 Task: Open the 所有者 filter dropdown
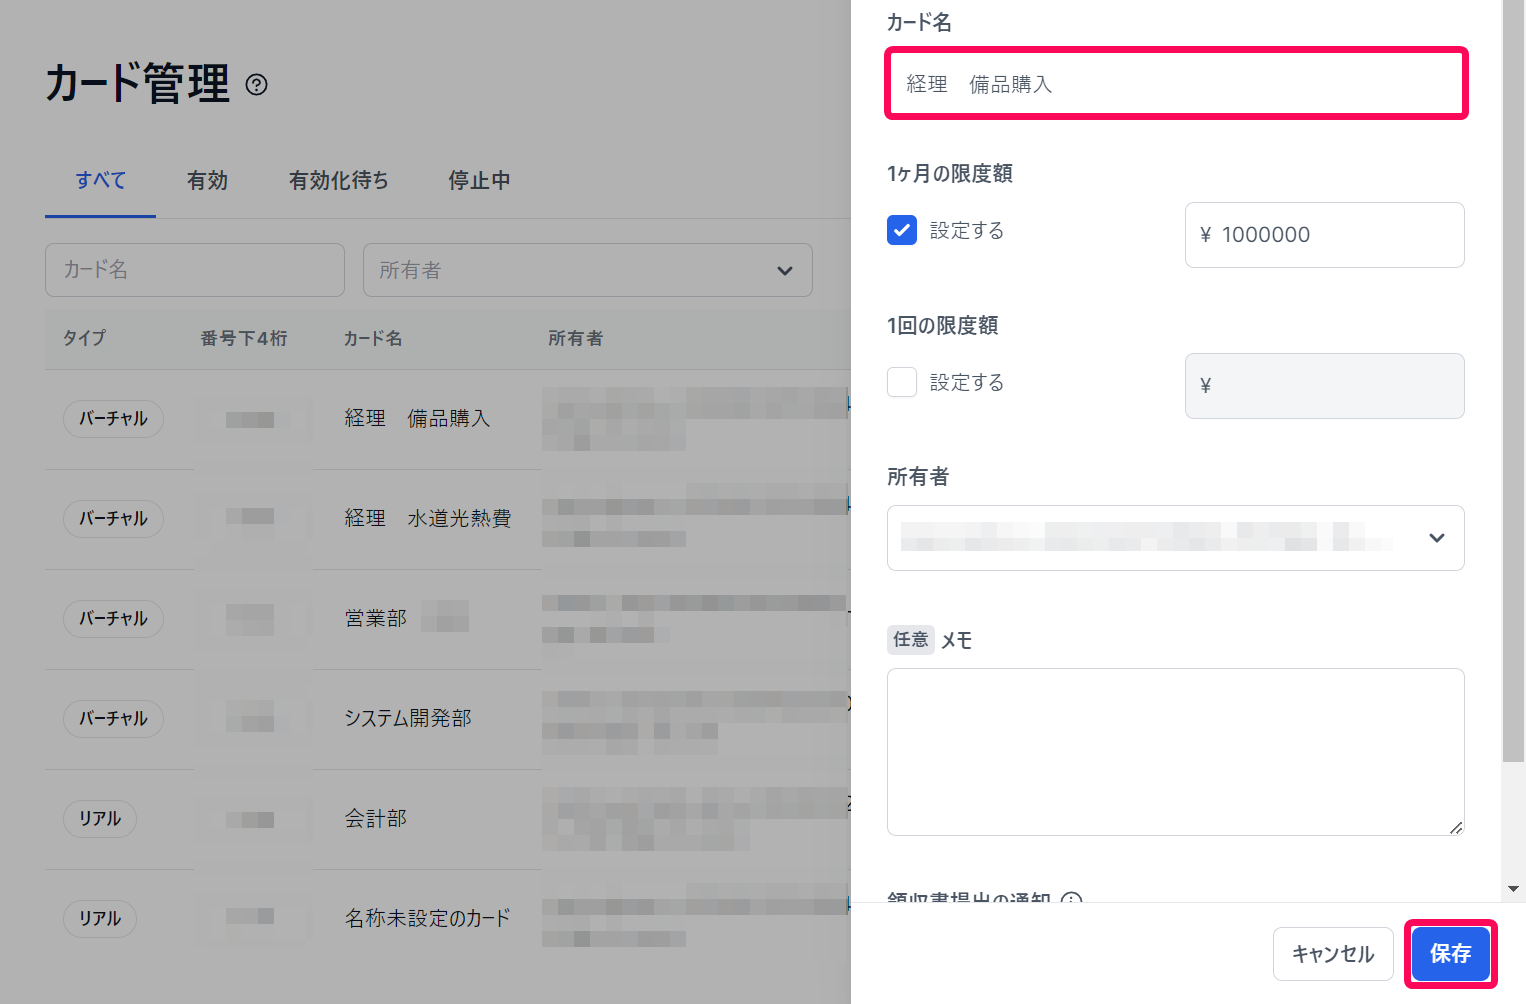588,270
